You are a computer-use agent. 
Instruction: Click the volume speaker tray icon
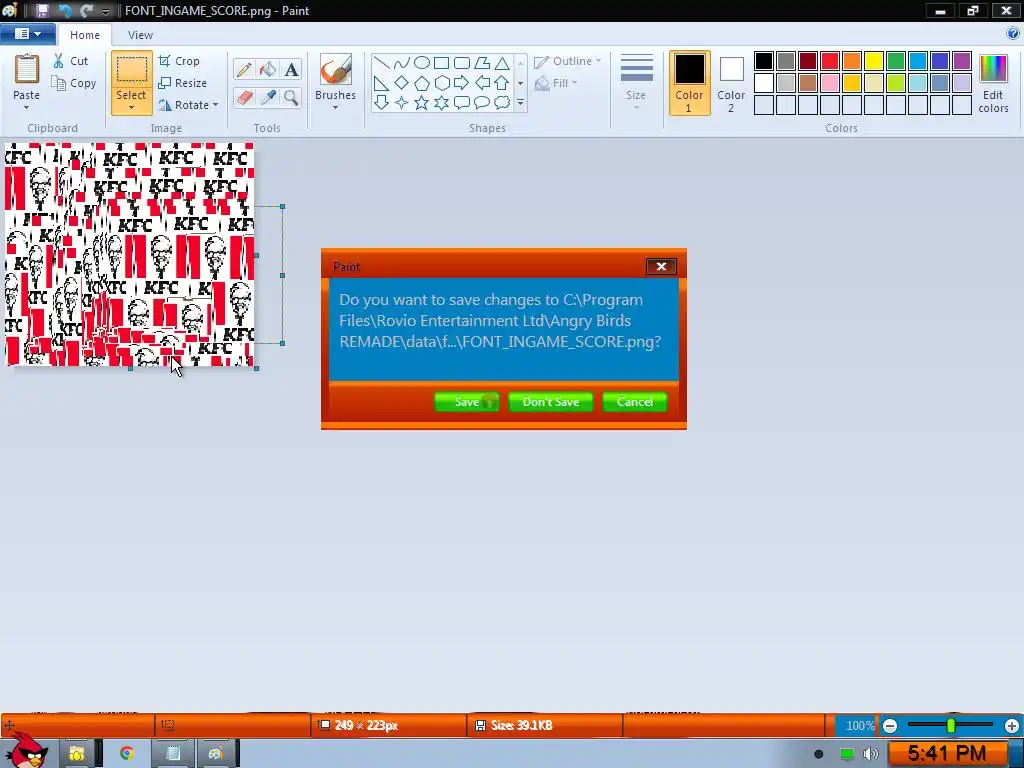(x=871, y=754)
